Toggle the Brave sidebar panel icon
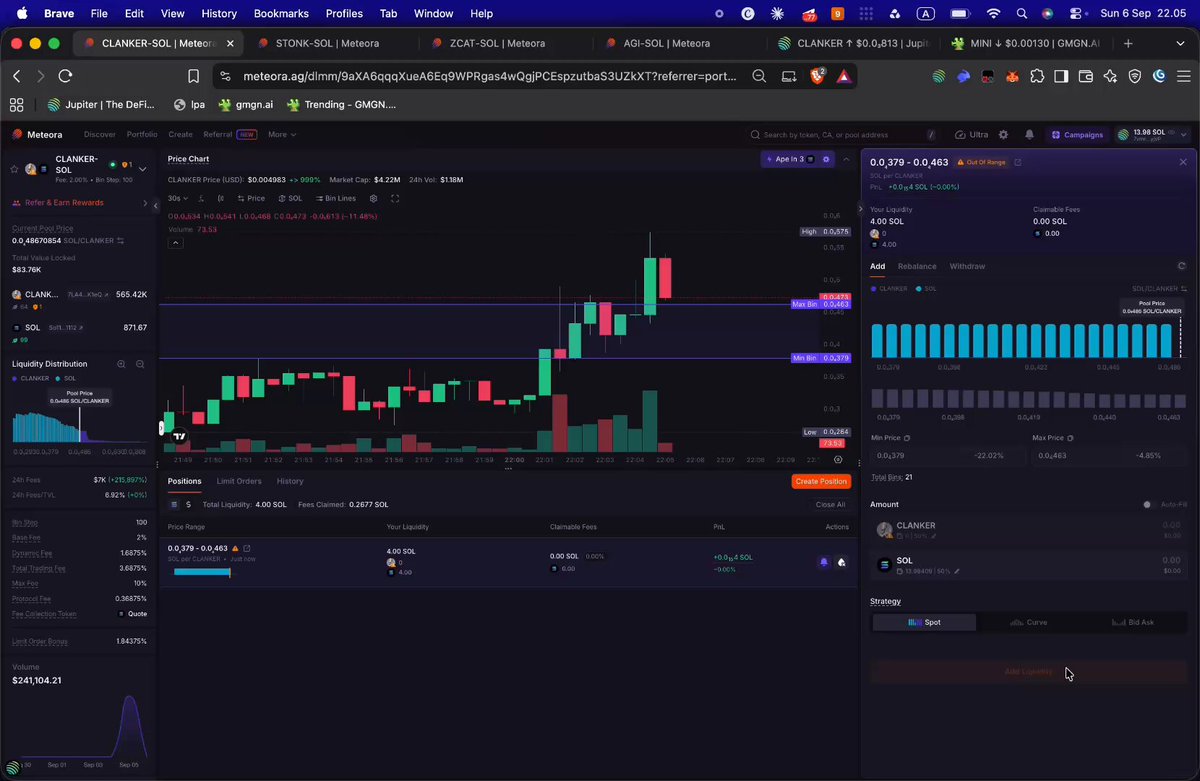Screen dimensions: 1200x781 [x=1061, y=76]
